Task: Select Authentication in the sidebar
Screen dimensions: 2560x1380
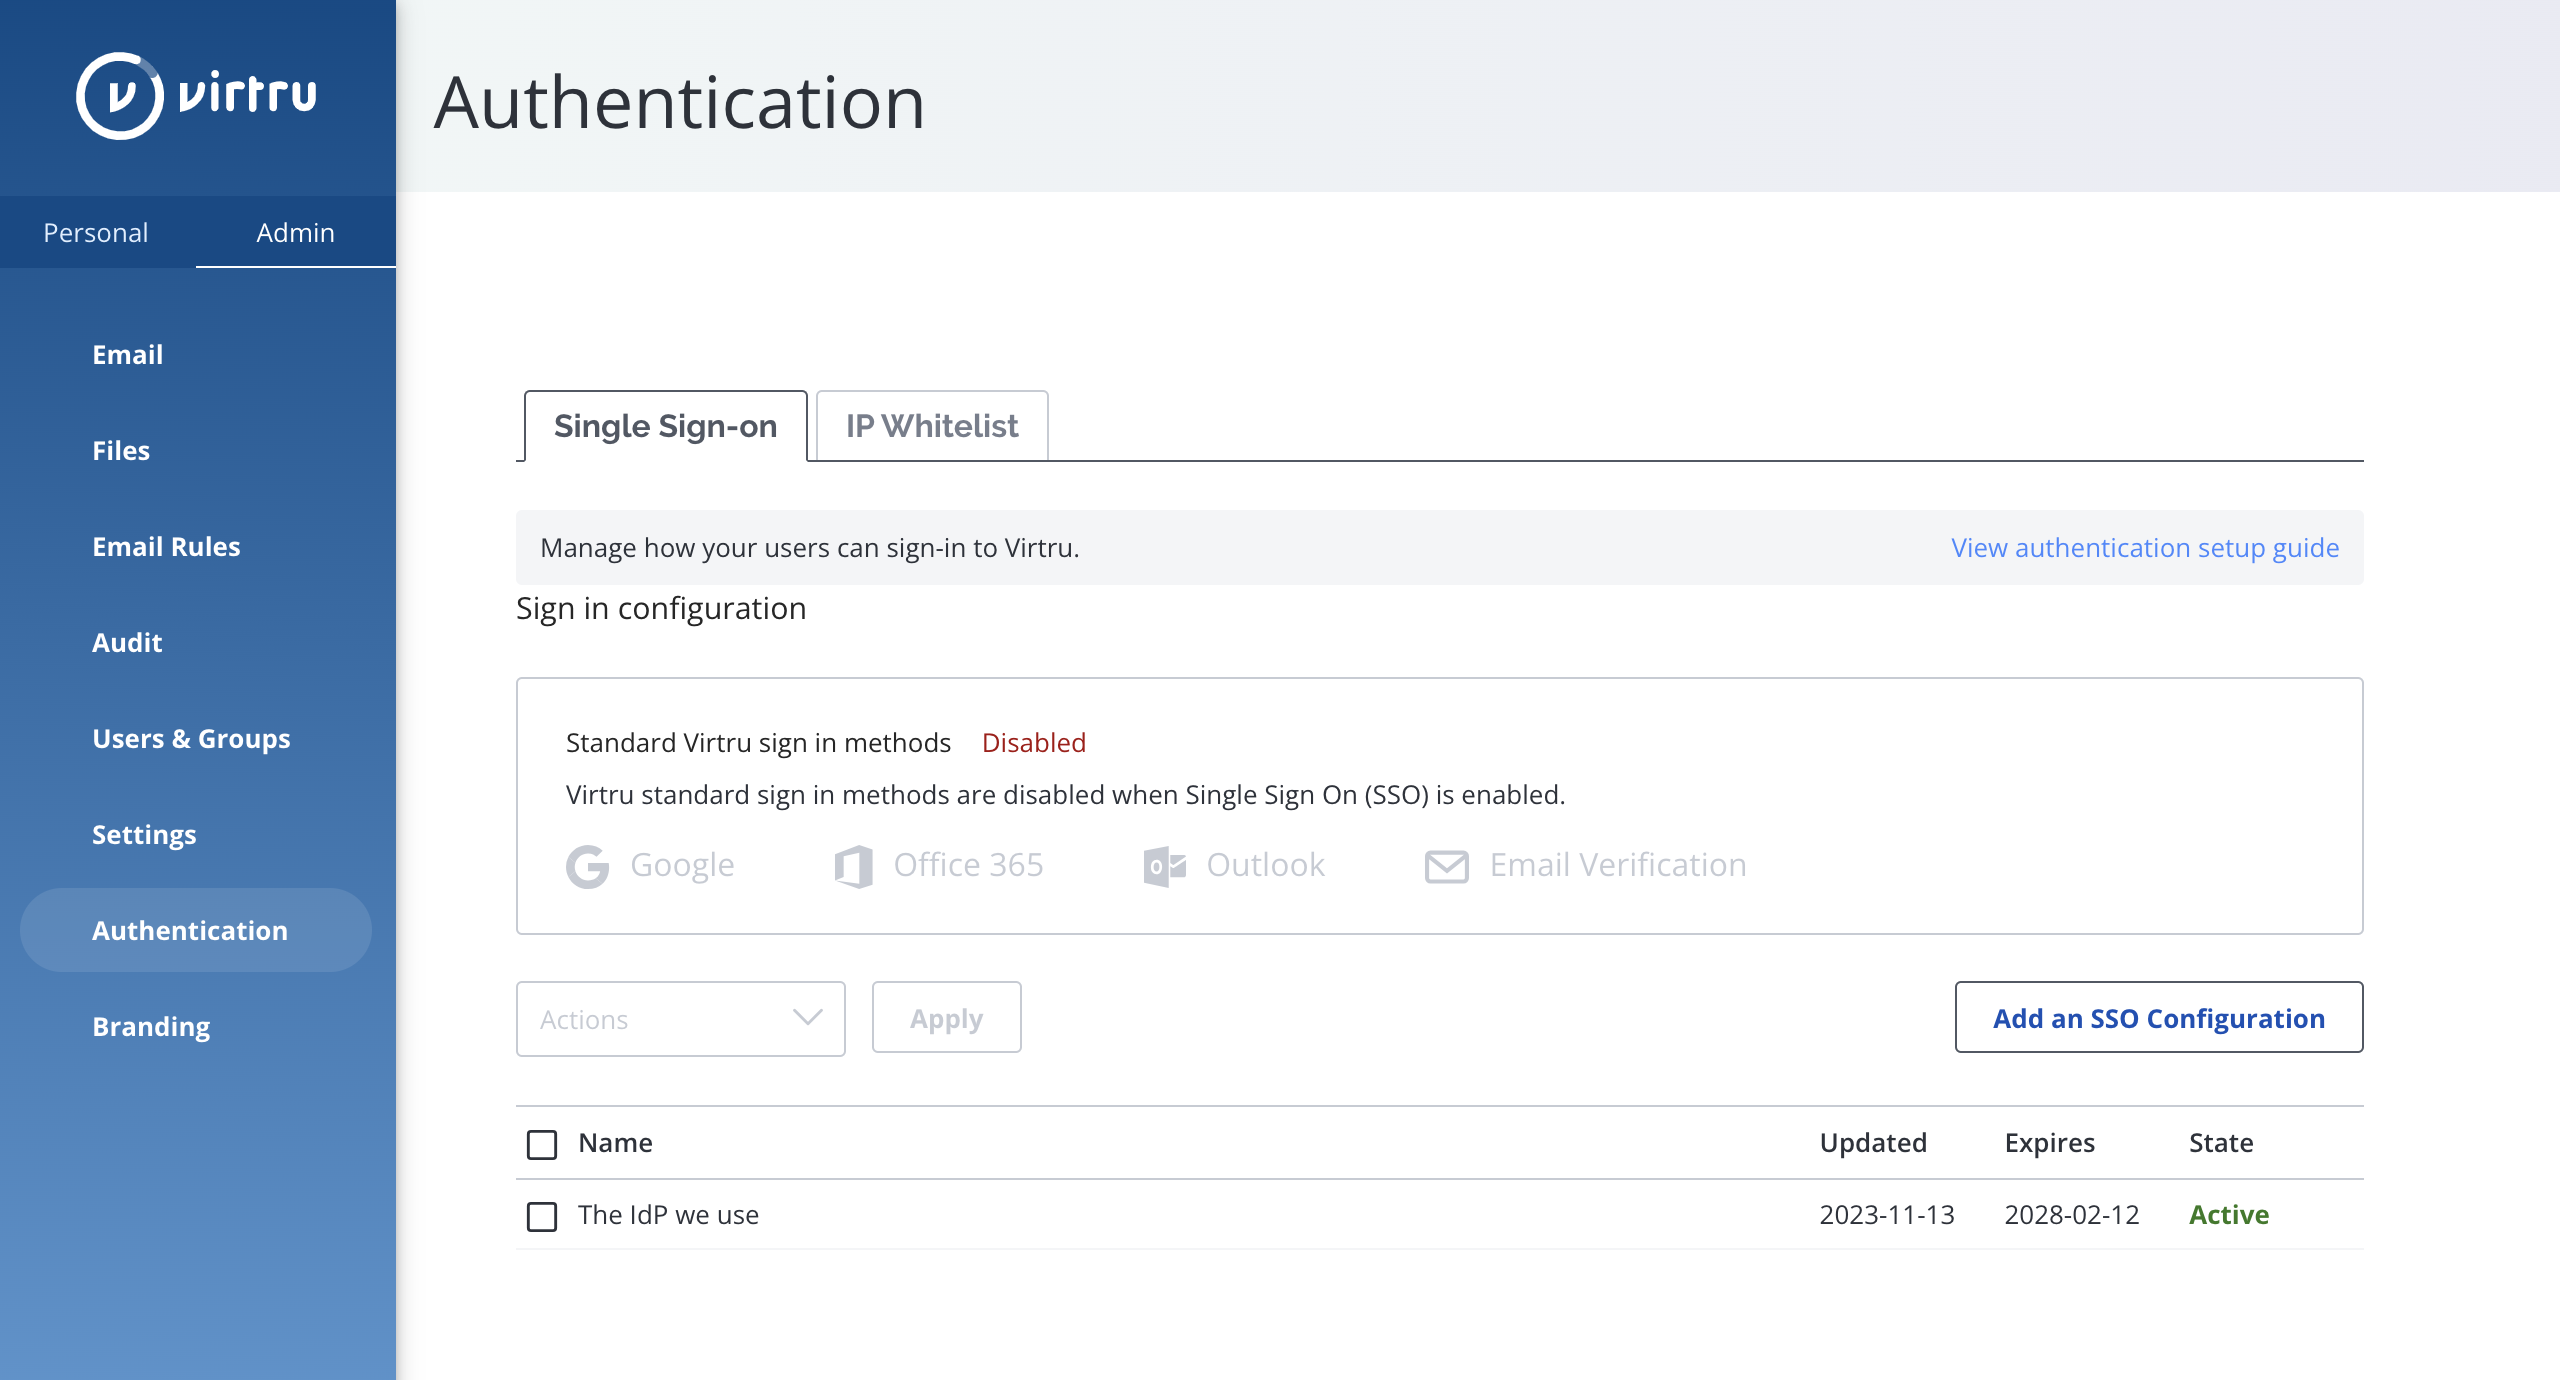Action: tap(196, 930)
